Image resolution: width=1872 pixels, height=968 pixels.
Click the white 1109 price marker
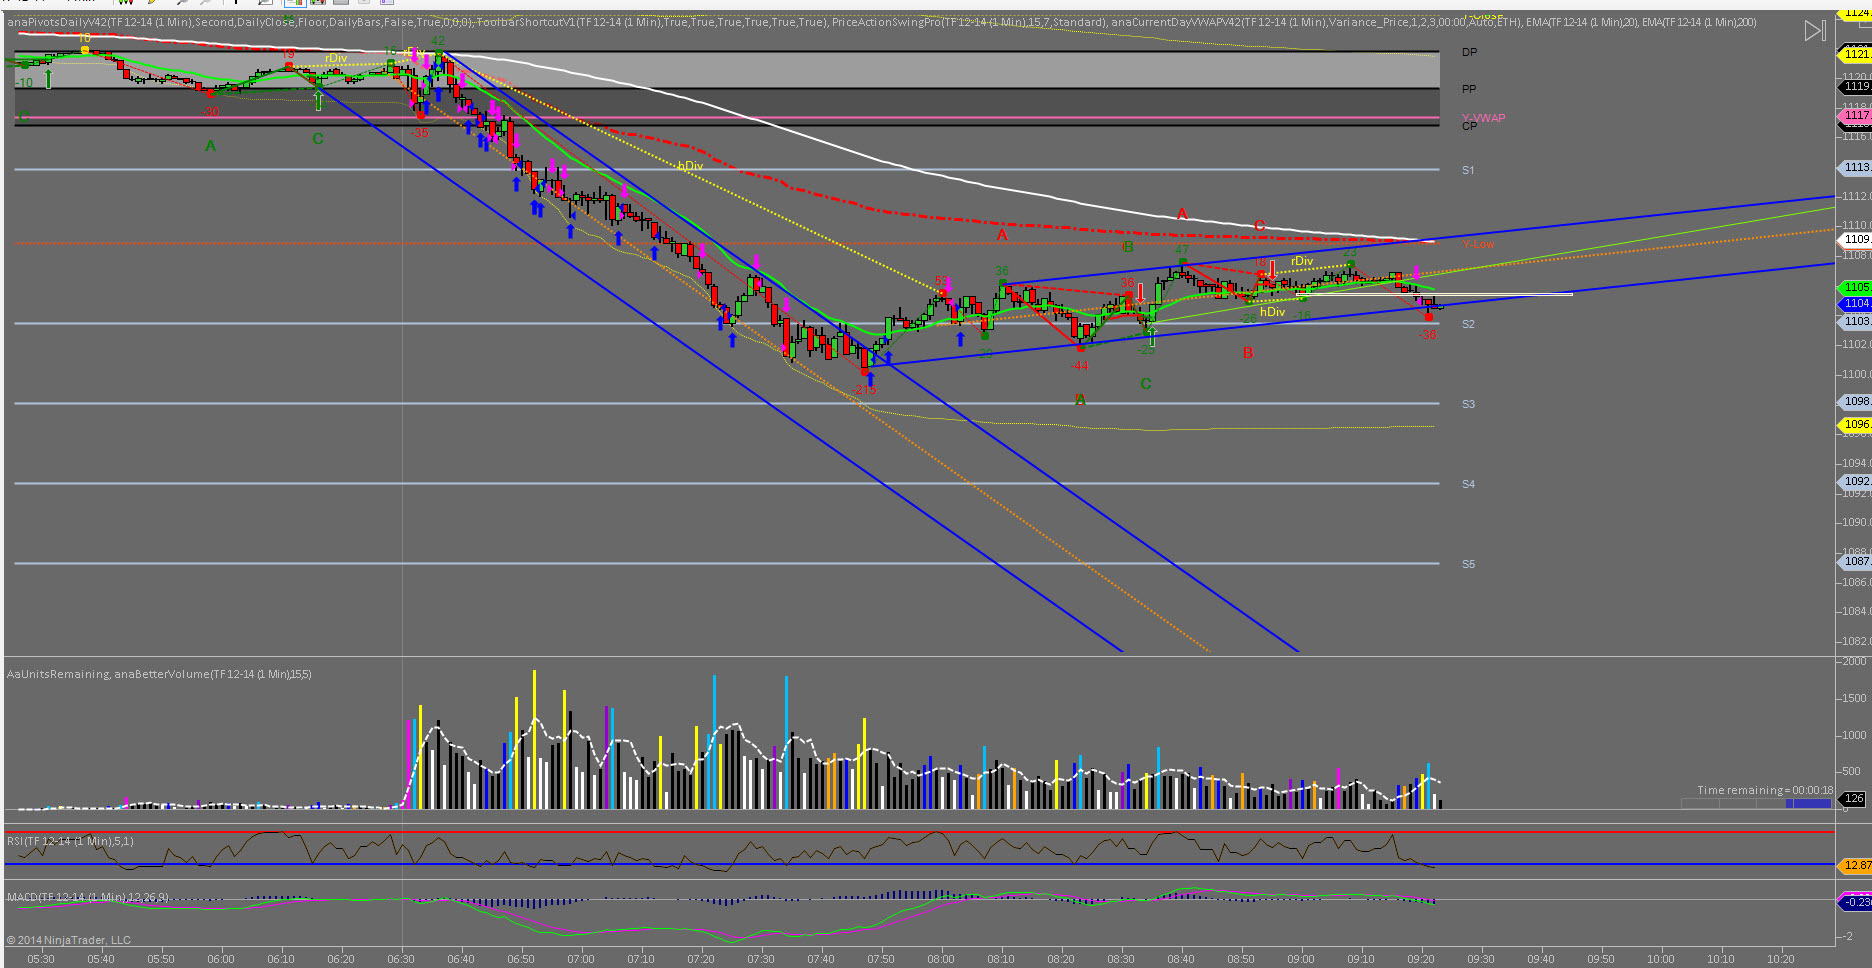point(1855,240)
